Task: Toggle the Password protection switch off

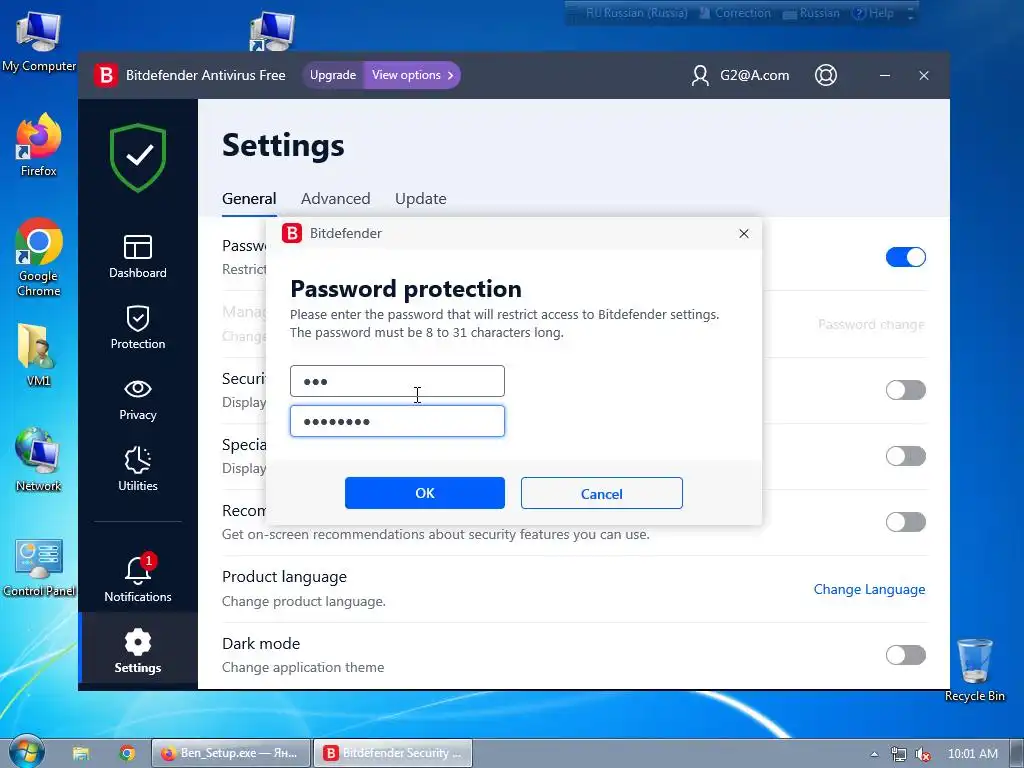Action: tap(906, 257)
